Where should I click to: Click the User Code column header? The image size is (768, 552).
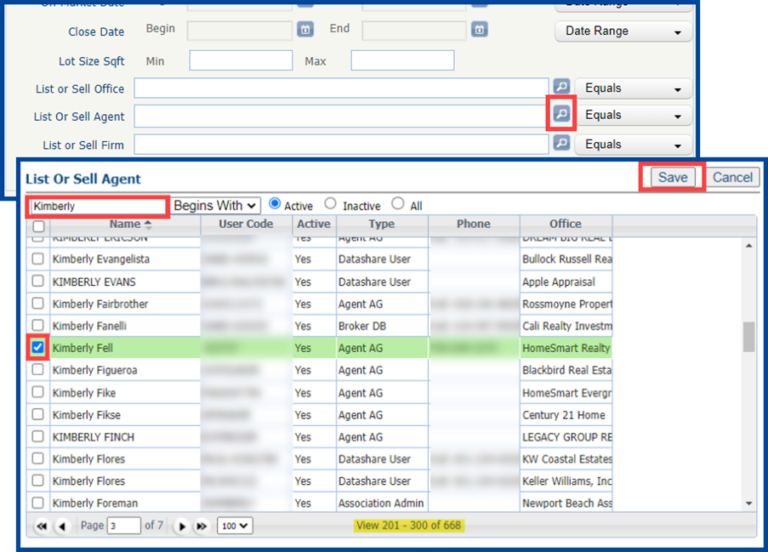point(246,224)
